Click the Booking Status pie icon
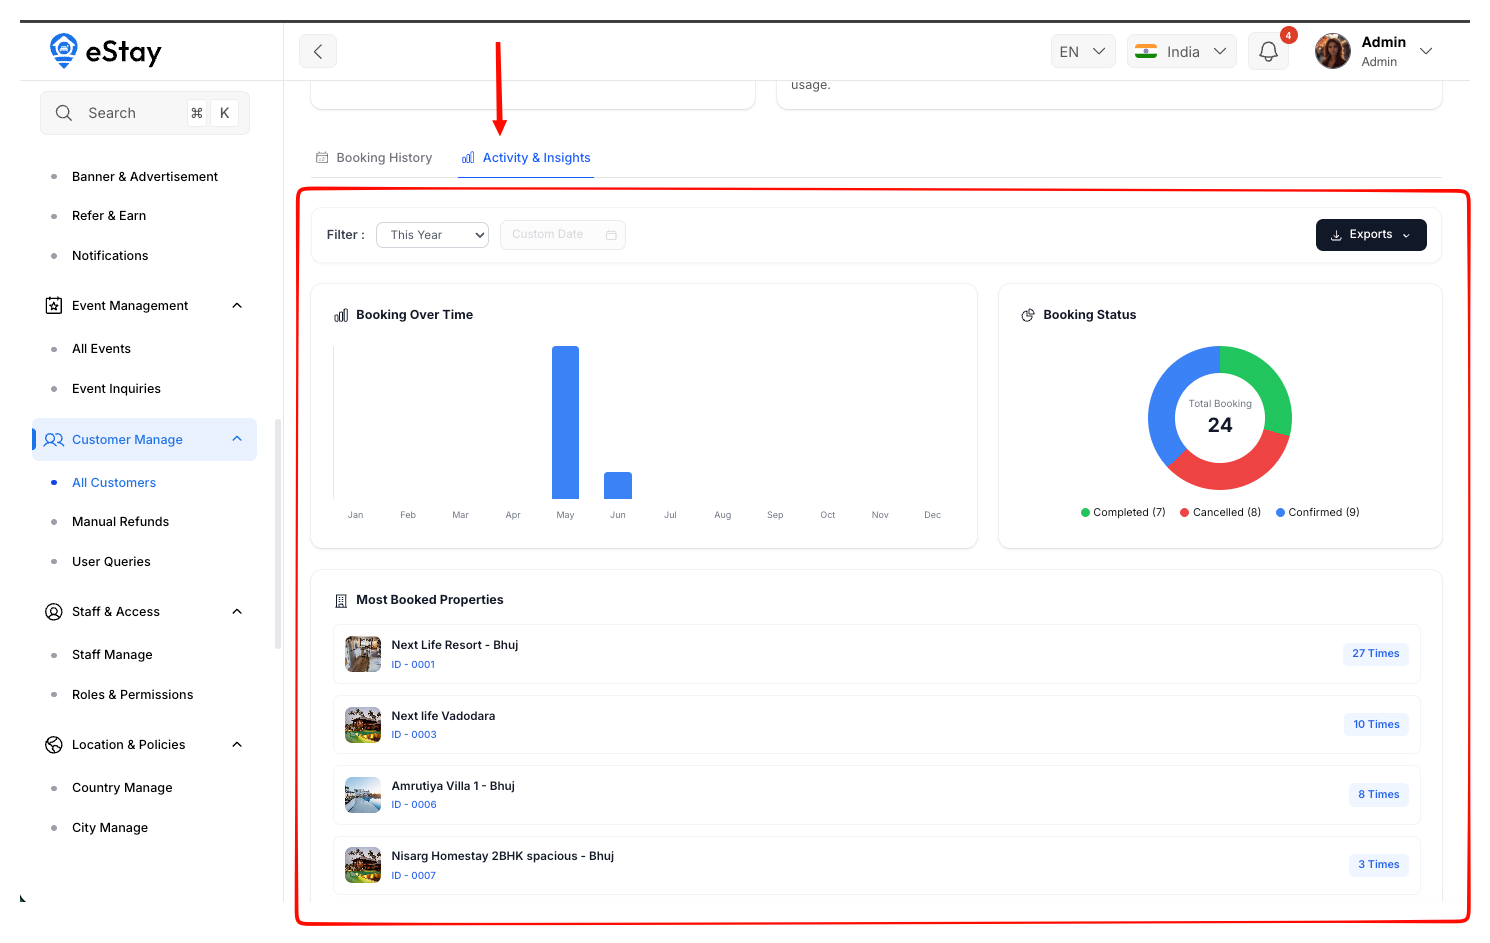Image resolution: width=1490 pixels, height=943 pixels. 1028,315
